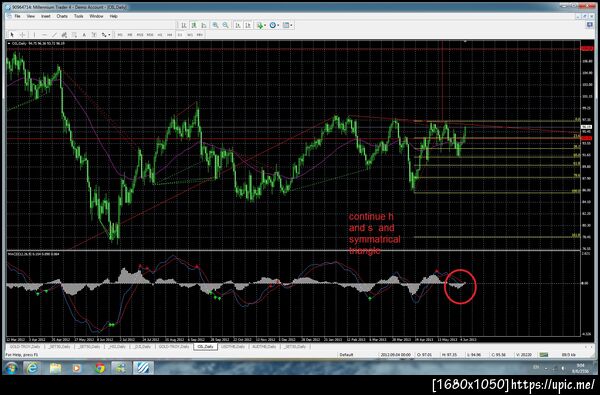Image resolution: width=600 pixels, height=395 pixels.
Task: Open the chart templates button
Action: pyautogui.click(x=285, y=25)
